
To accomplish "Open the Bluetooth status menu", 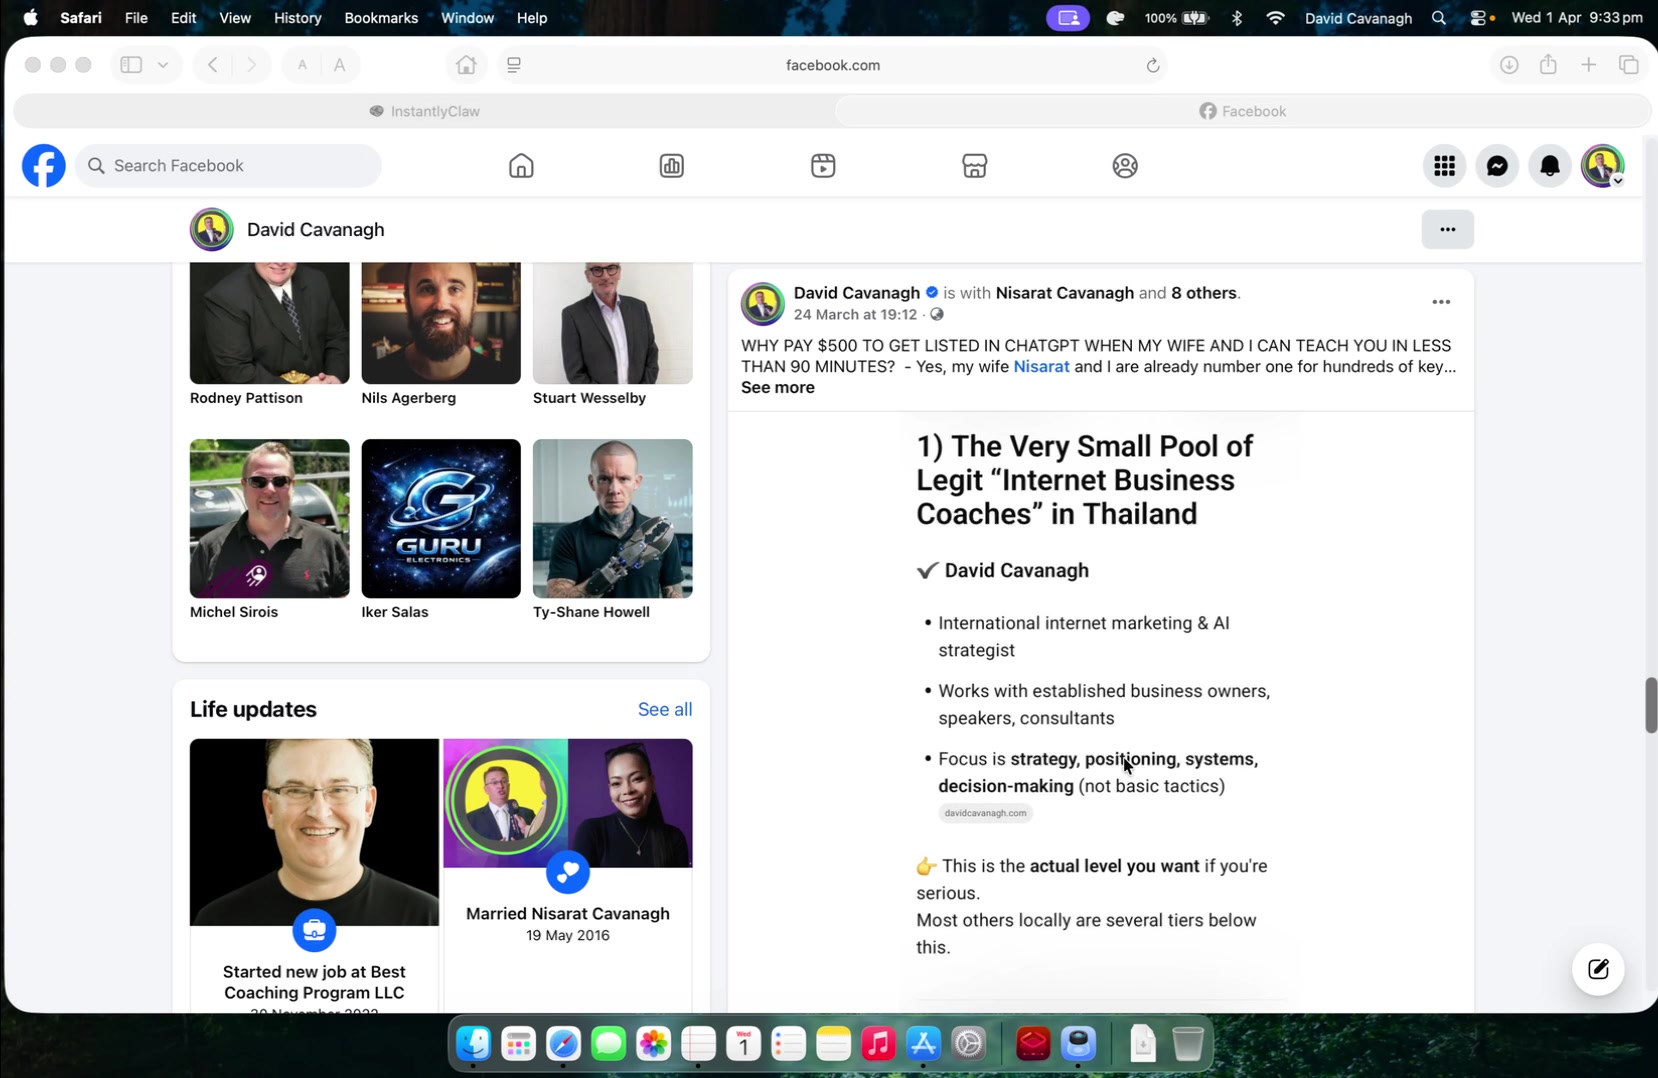I will pos(1237,18).
